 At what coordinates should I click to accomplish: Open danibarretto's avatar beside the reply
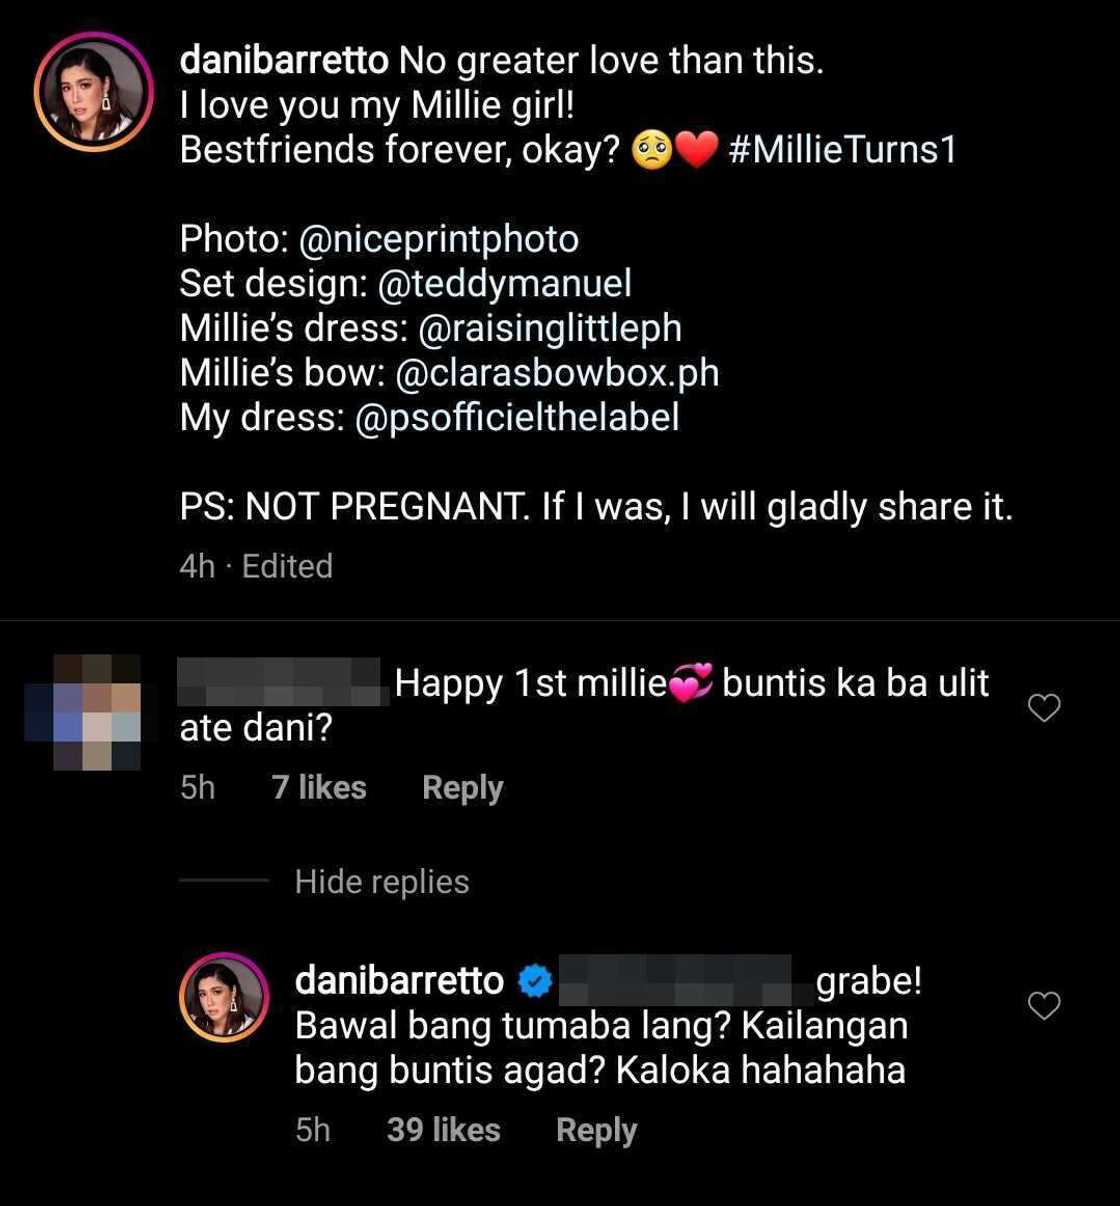[x=224, y=997]
